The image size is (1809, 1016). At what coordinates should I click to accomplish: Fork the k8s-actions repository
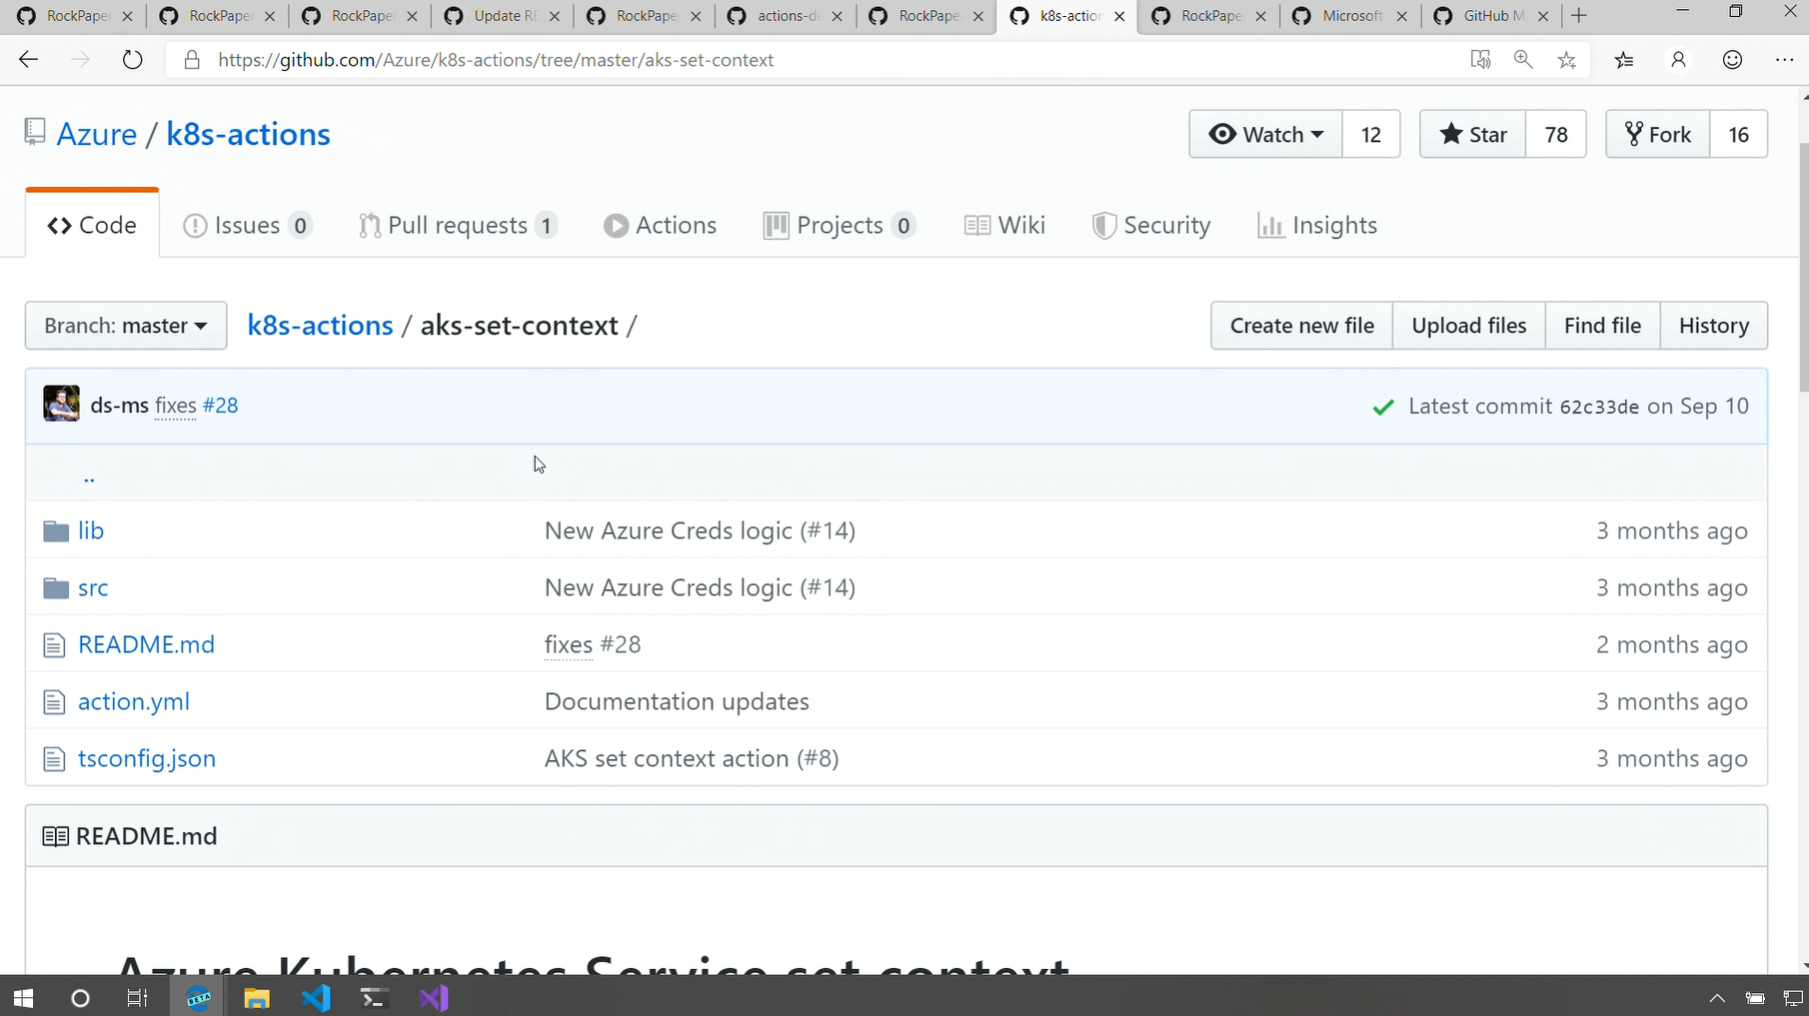(x=1658, y=134)
